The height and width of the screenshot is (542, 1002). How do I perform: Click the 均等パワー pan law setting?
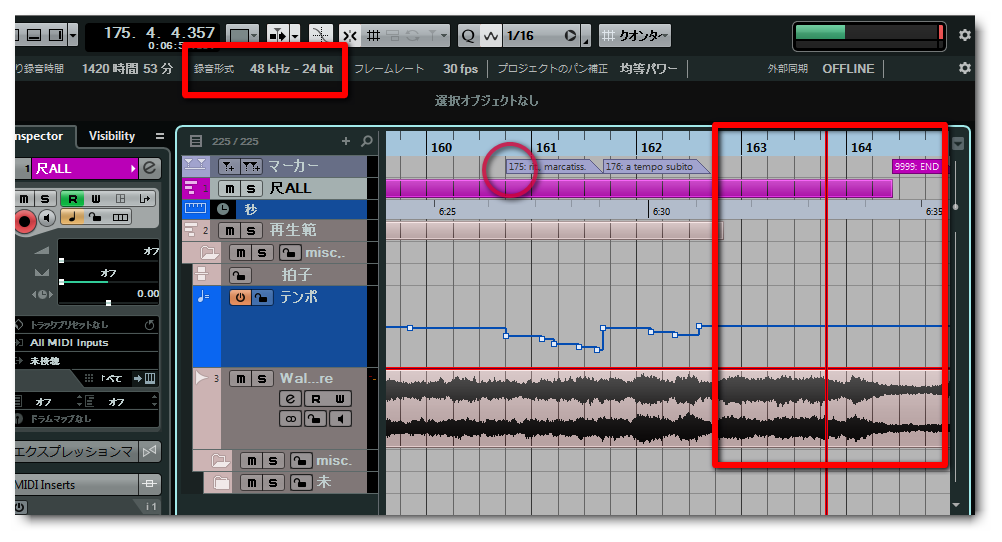point(649,68)
